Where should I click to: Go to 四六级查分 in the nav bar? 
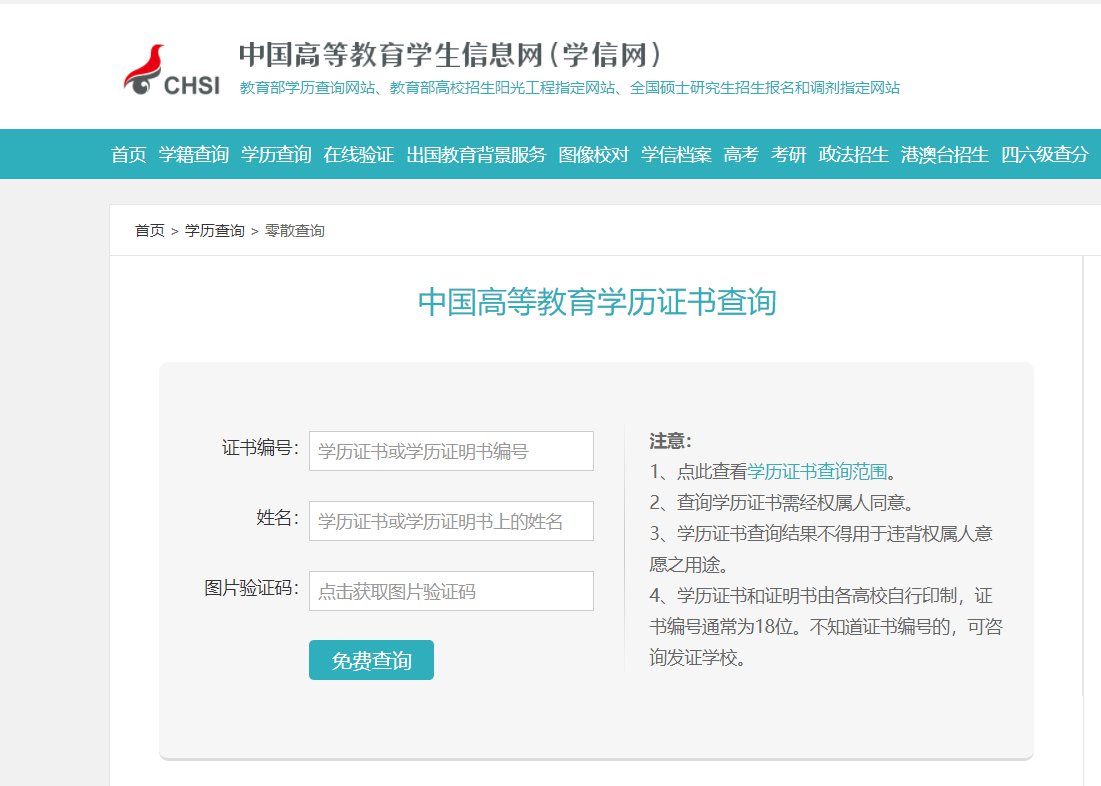(1045, 155)
